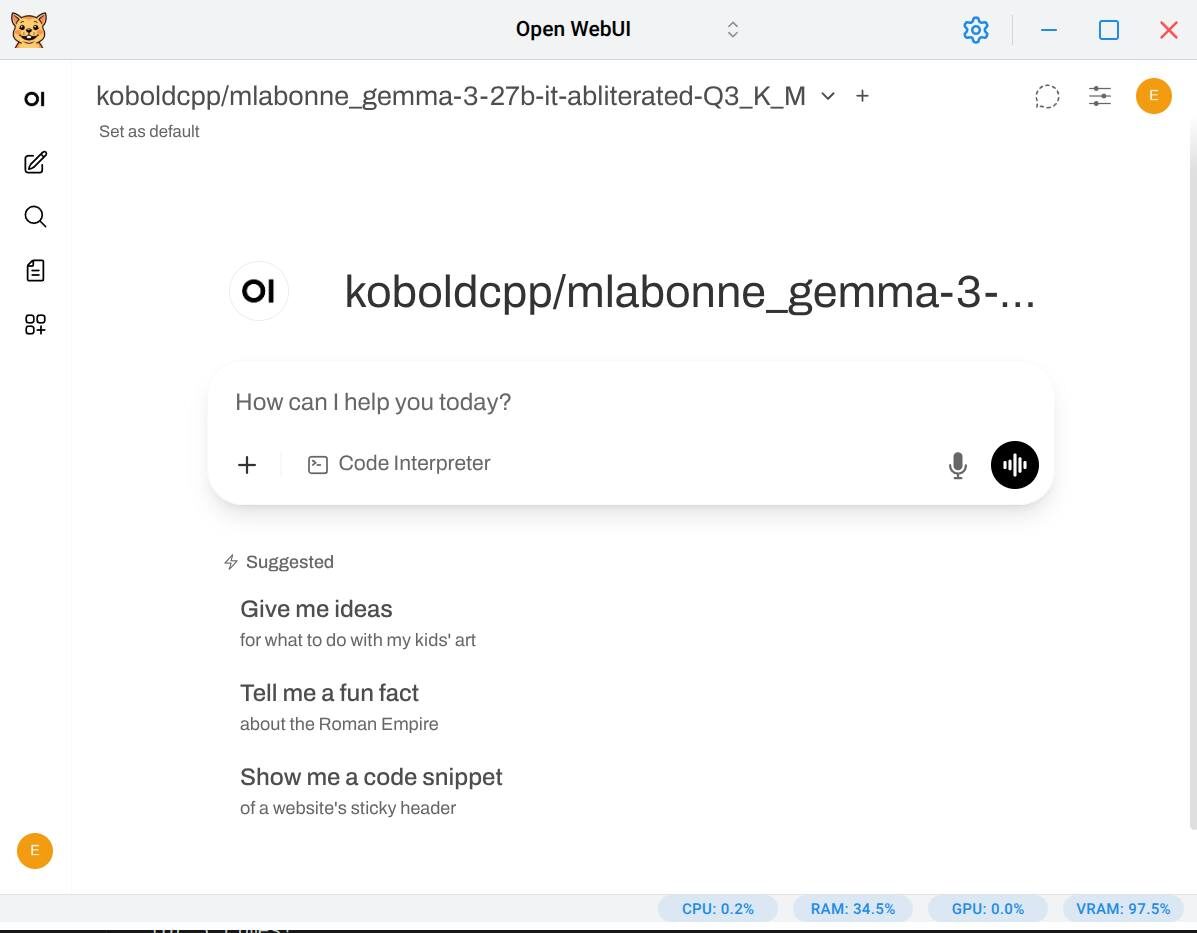Open the model selector chevron
The width and height of the screenshot is (1197, 933).
pos(827,96)
